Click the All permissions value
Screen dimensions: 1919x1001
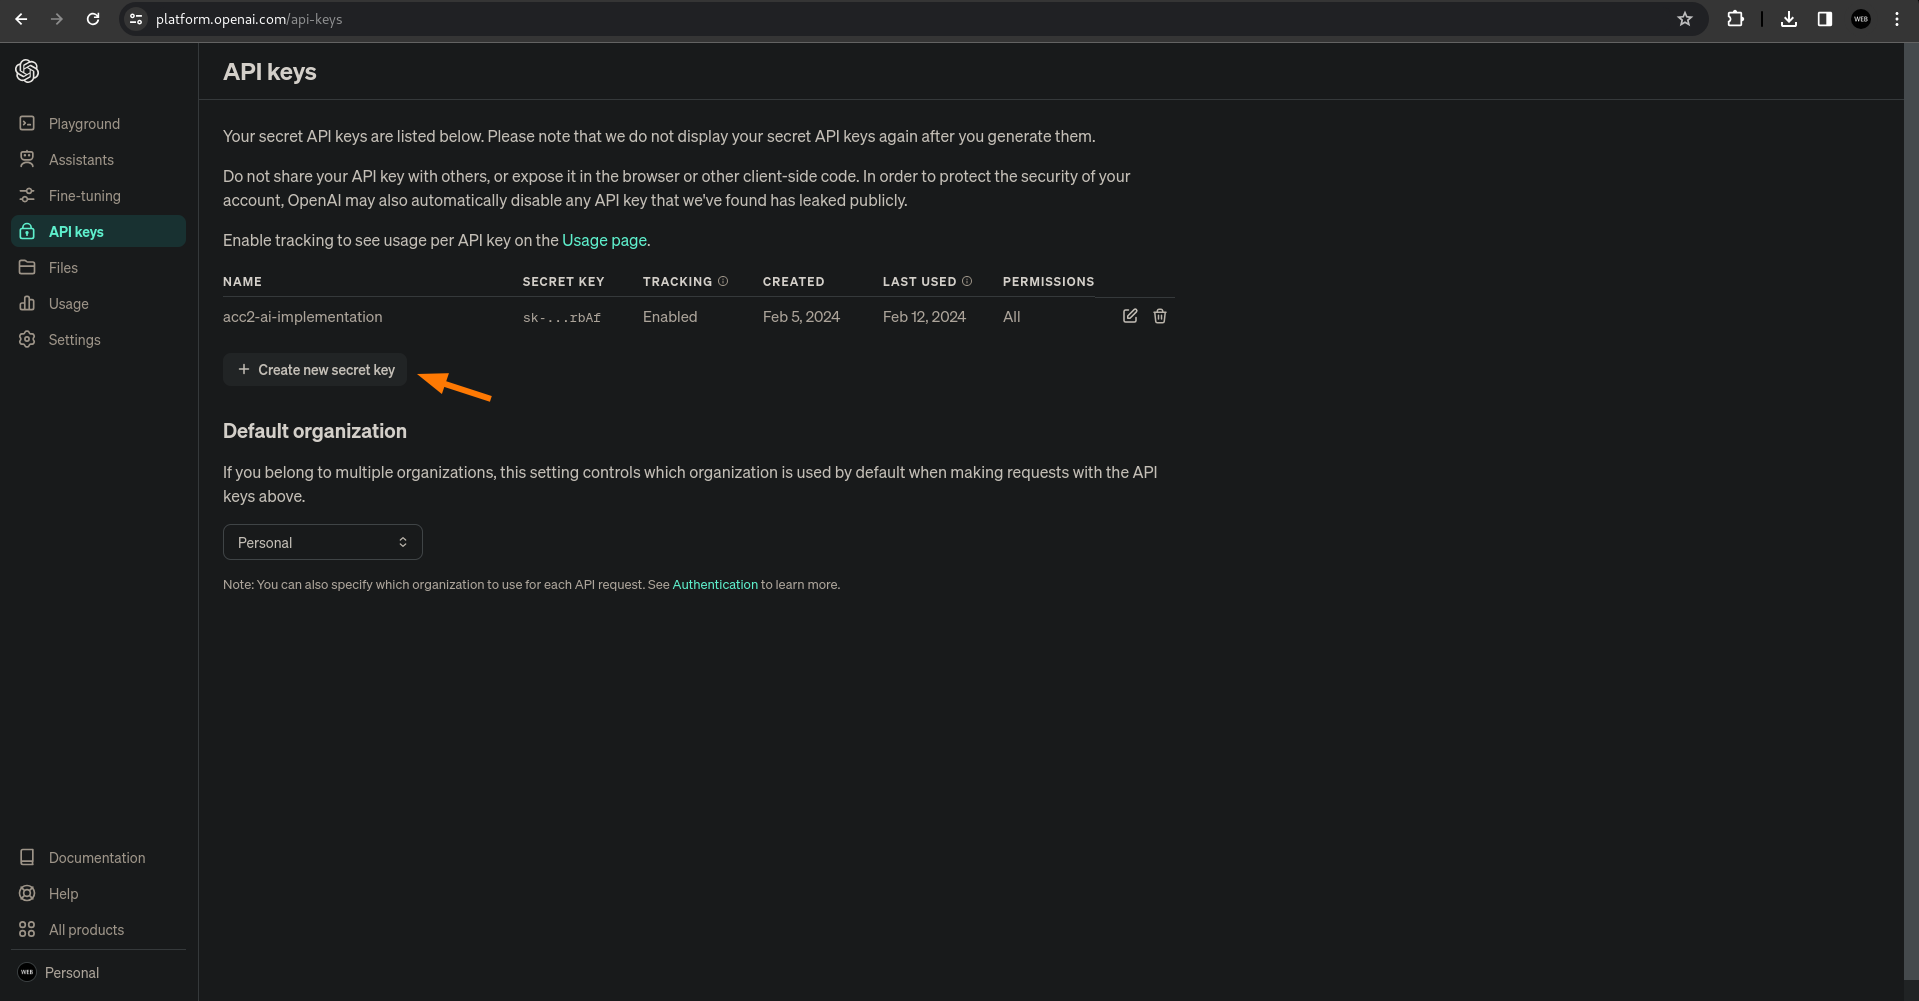pyautogui.click(x=1012, y=317)
